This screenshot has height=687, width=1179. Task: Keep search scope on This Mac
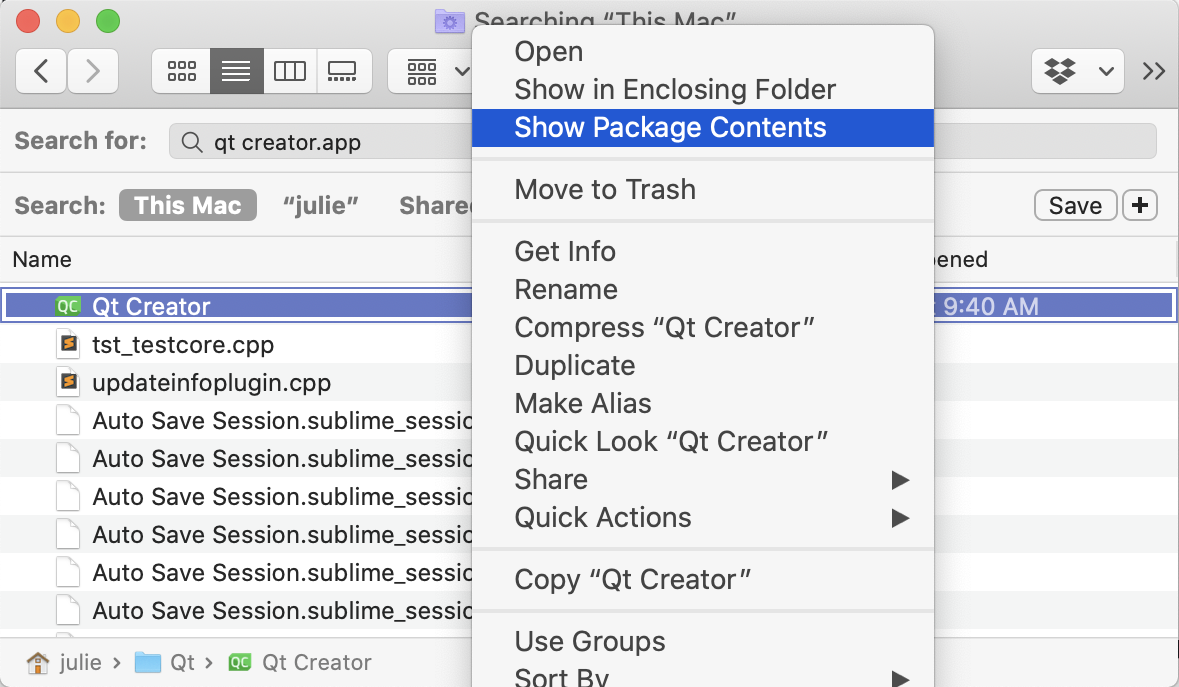187,205
